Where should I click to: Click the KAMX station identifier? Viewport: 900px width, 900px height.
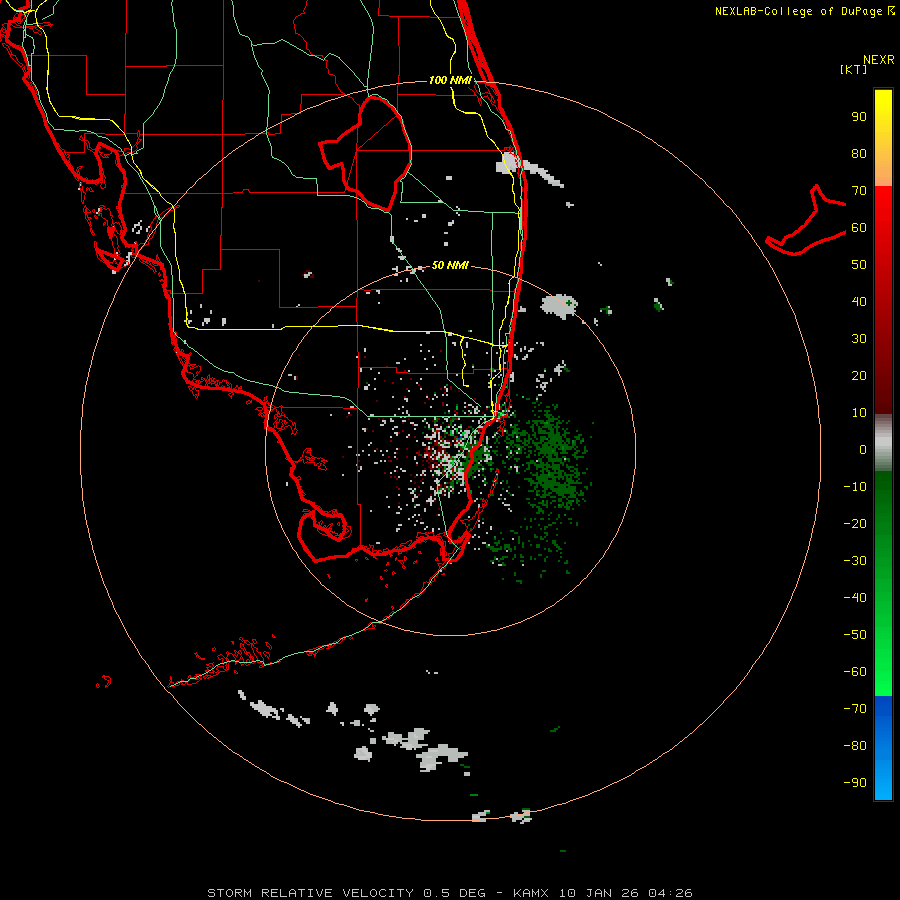[x=531, y=893]
